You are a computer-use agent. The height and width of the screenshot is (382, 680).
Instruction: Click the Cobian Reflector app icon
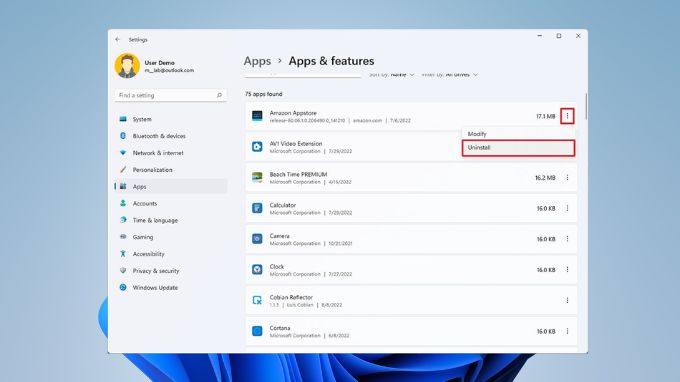click(x=257, y=300)
